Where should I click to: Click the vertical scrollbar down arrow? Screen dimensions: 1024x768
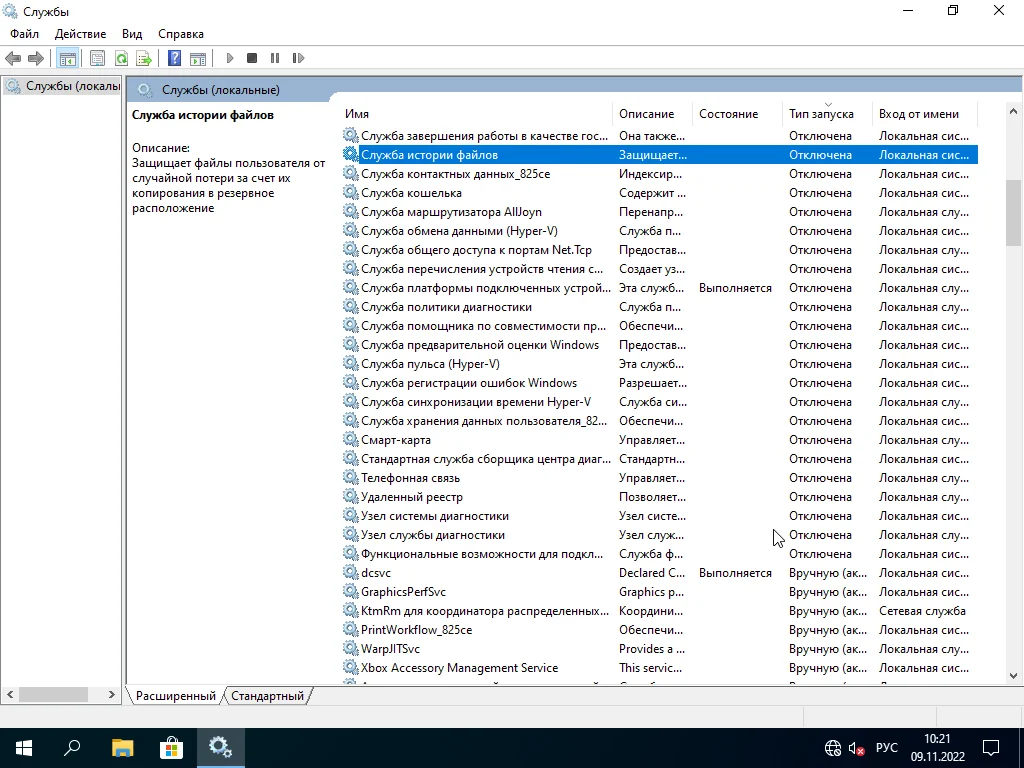(1013, 676)
